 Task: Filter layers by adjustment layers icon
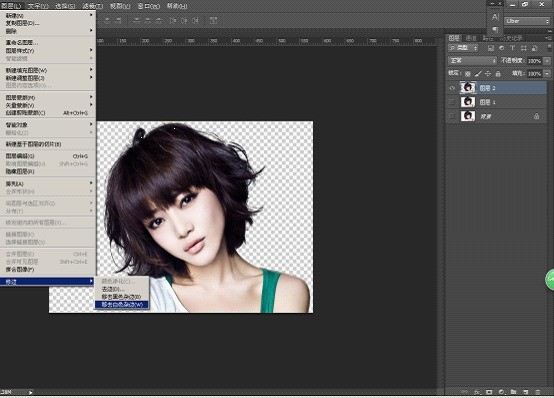[x=501, y=48]
